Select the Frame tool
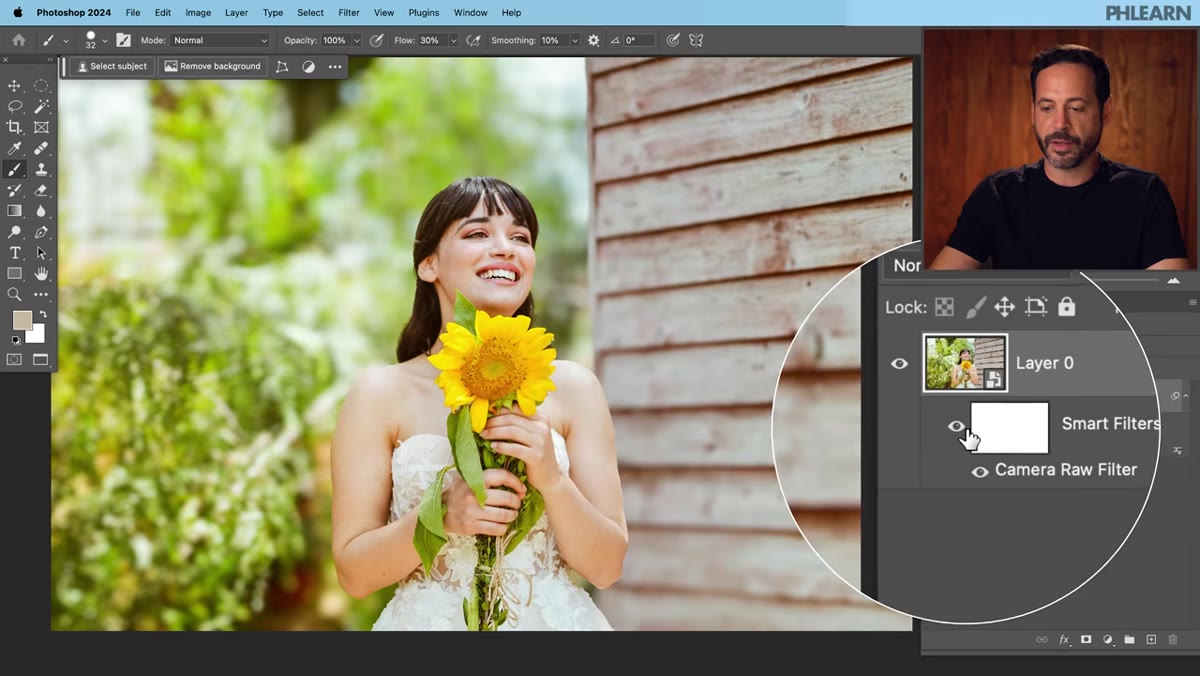1200x676 pixels. [x=41, y=127]
